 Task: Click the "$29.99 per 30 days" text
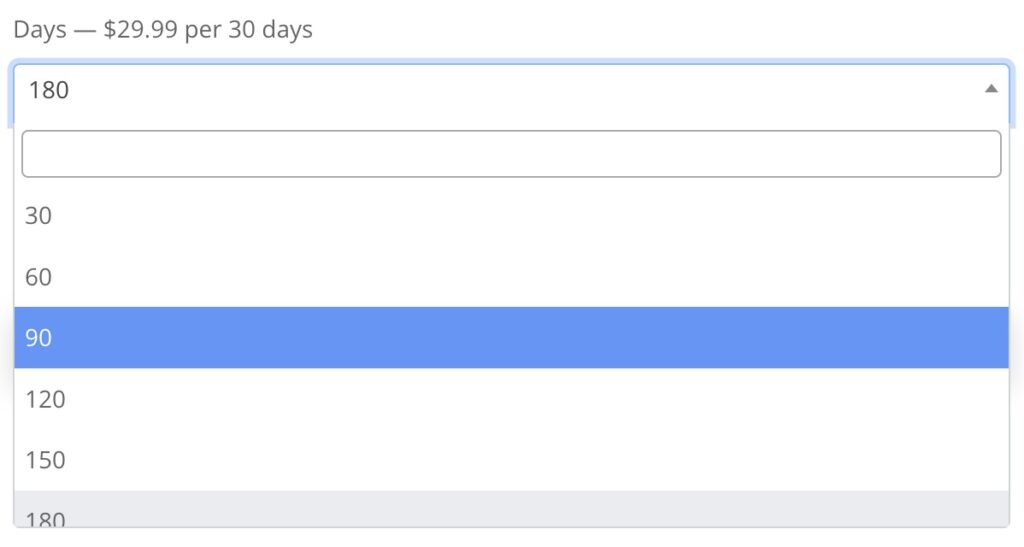[208, 30]
